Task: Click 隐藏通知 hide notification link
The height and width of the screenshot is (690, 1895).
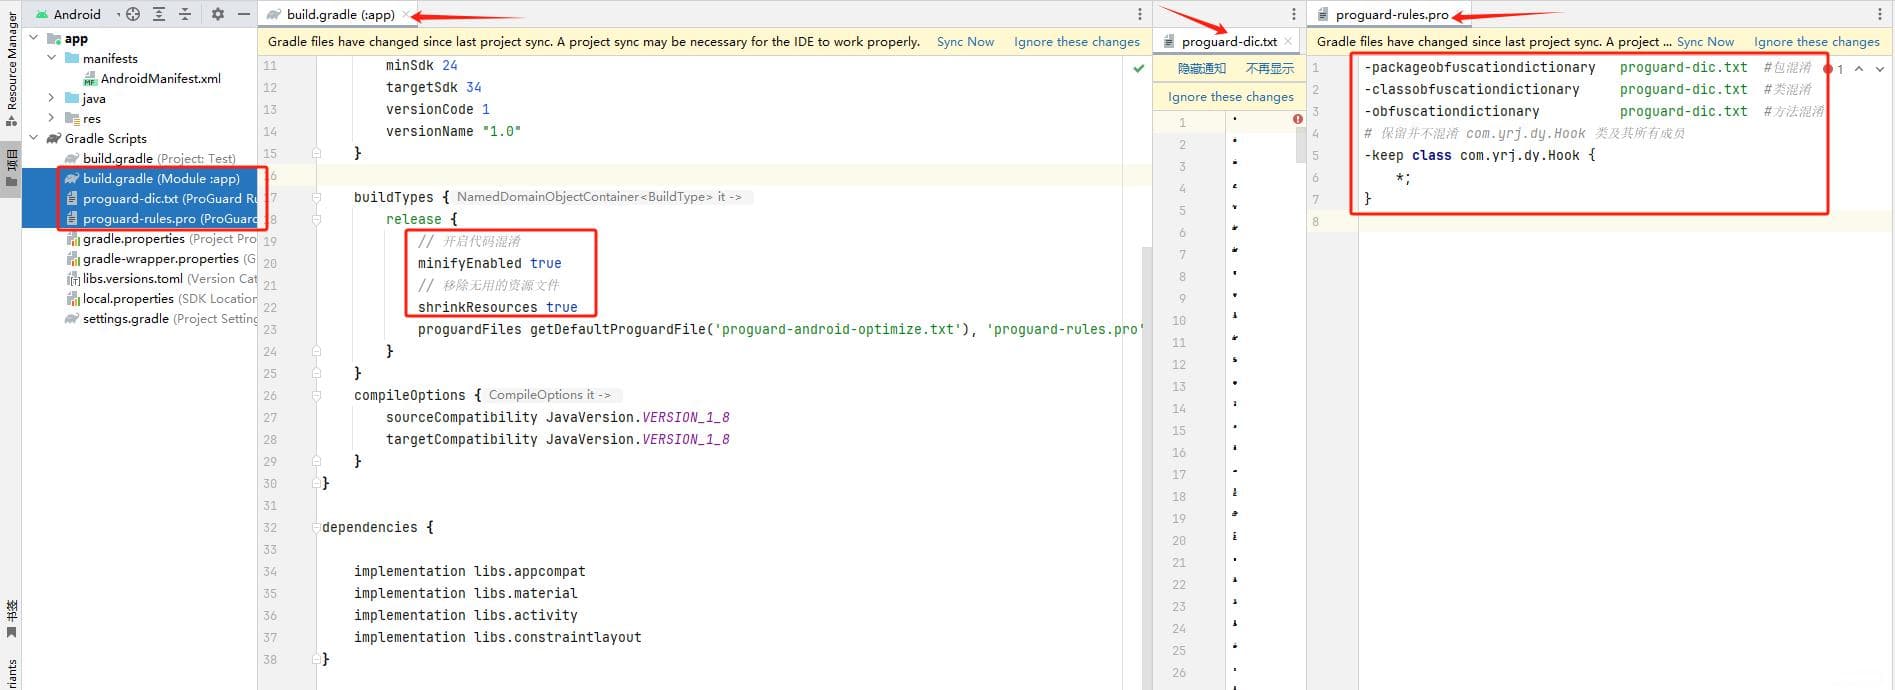Action: pos(1201,68)
